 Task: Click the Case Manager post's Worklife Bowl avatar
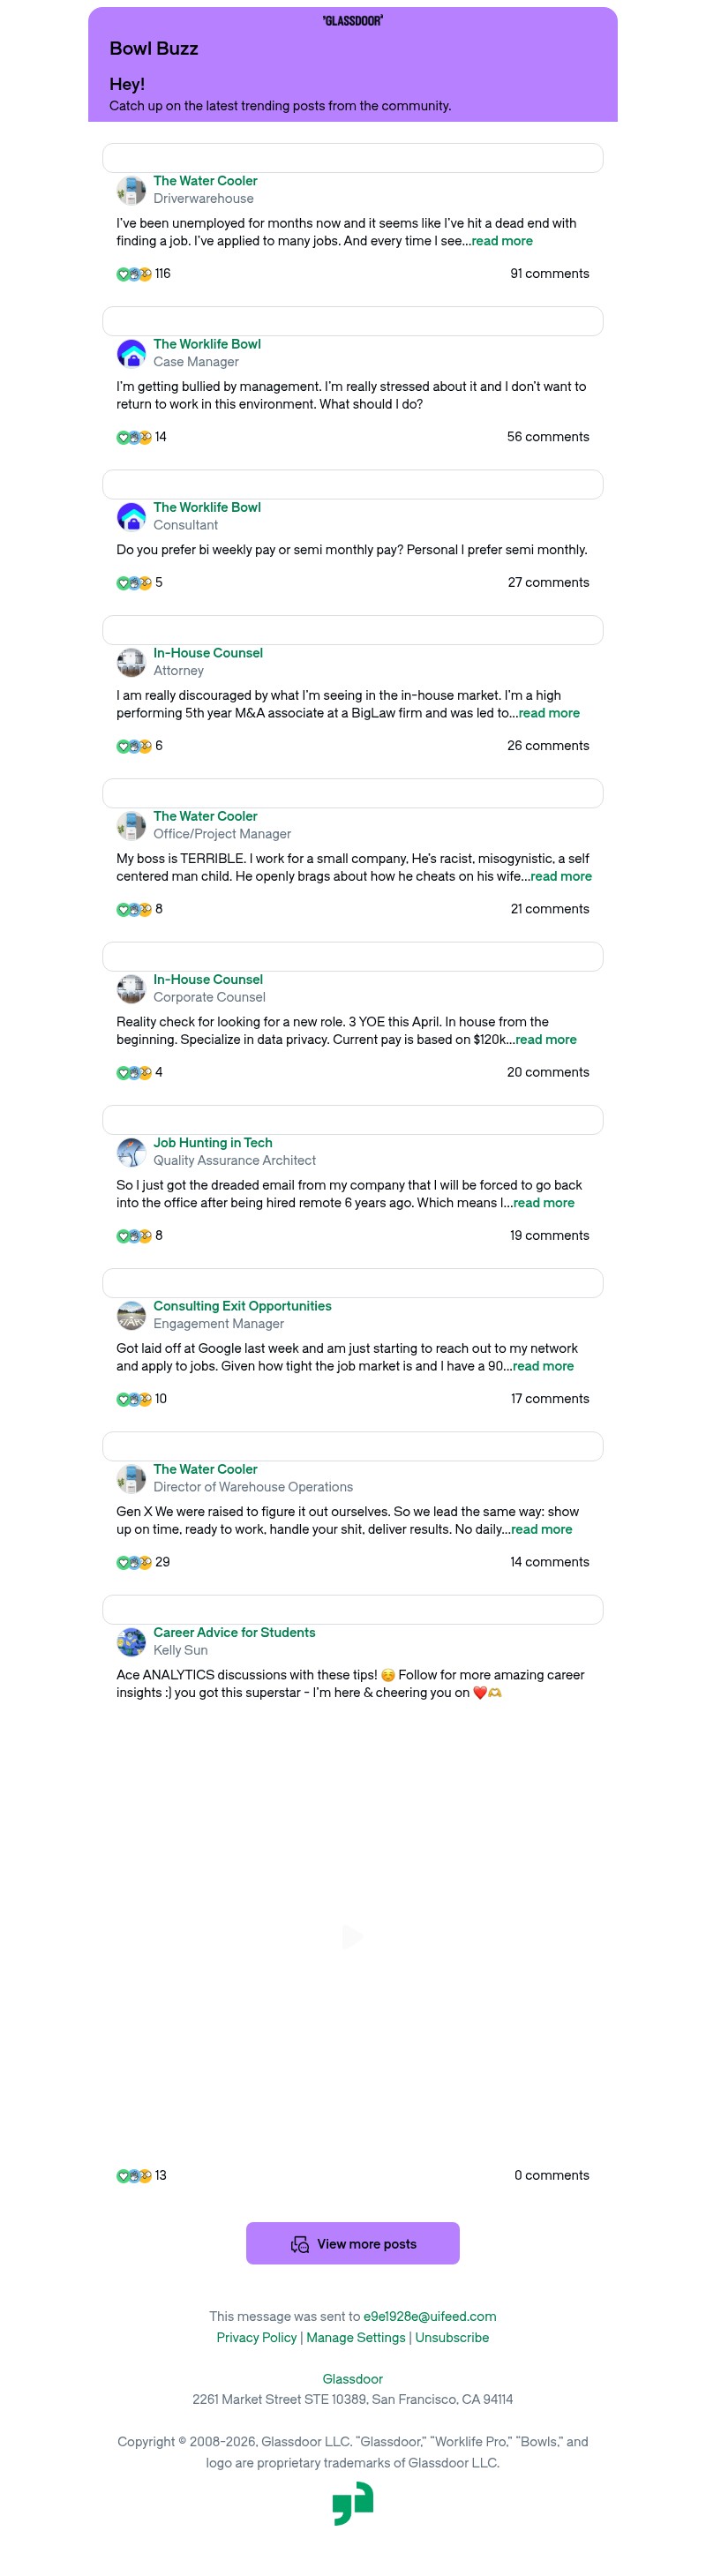(131, 353)
